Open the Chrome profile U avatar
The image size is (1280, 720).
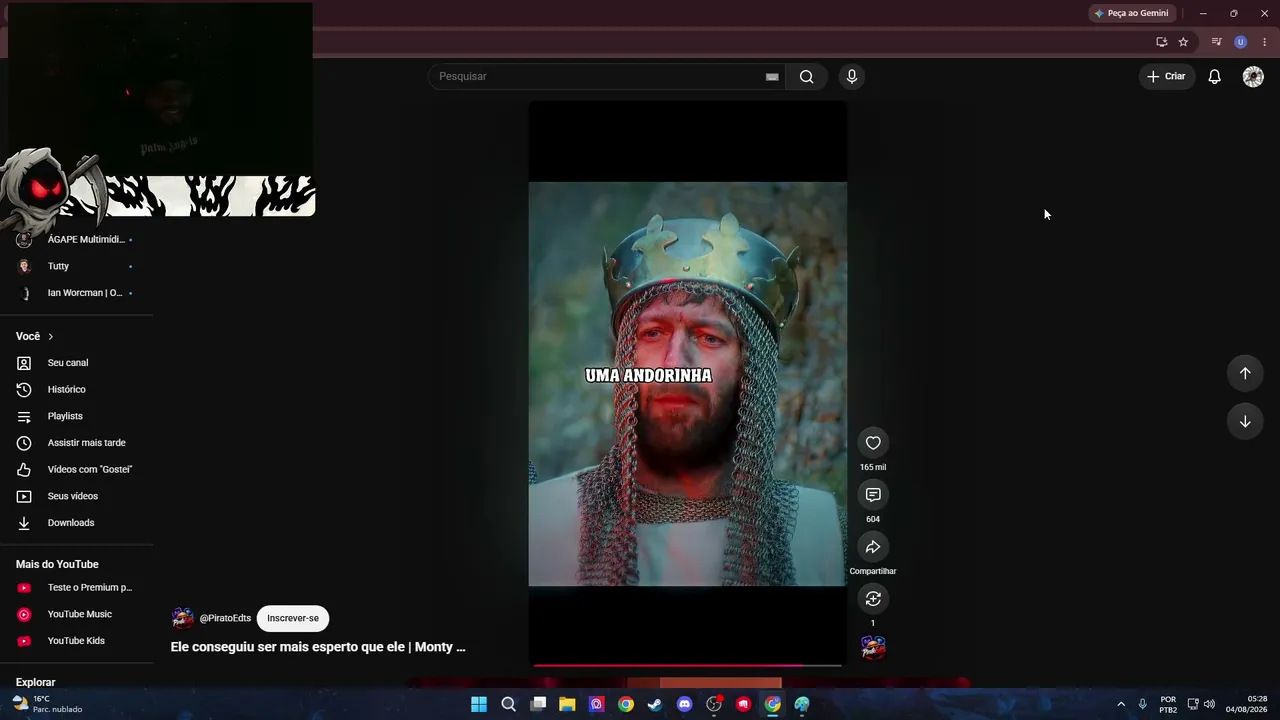click(1241, 42)
